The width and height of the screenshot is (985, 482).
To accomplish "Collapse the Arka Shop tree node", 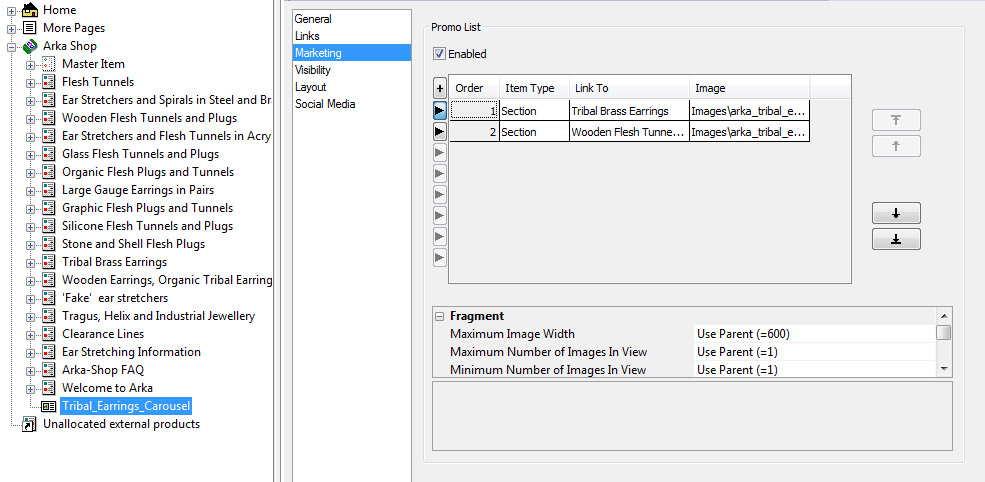I will coord(12,46).
